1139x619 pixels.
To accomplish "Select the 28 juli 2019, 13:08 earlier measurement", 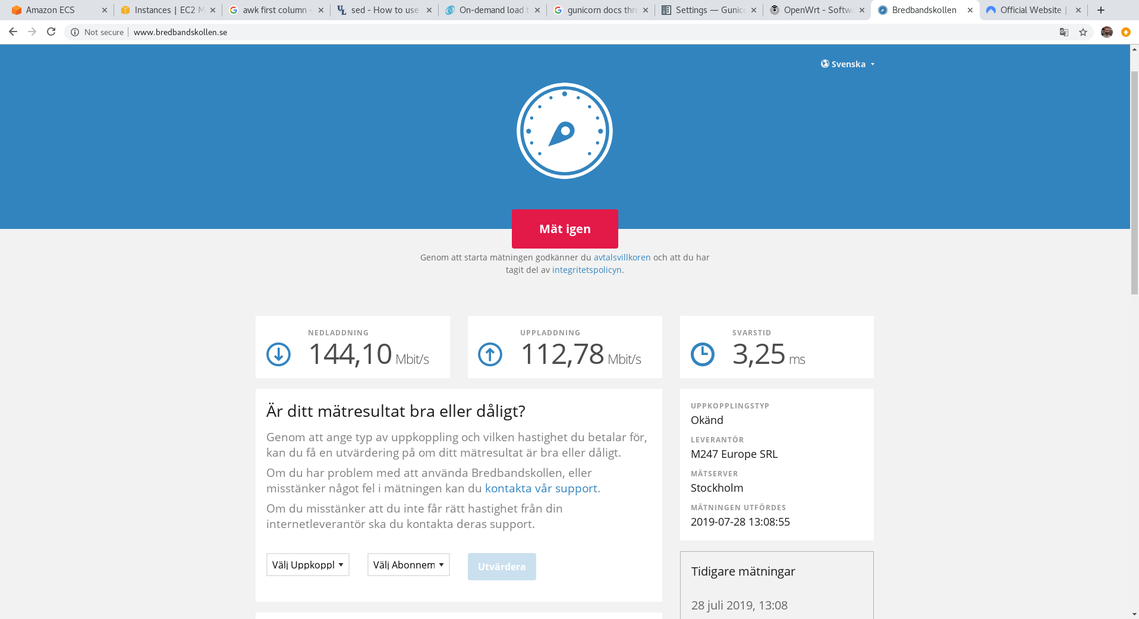I will (x=739, y=605).
